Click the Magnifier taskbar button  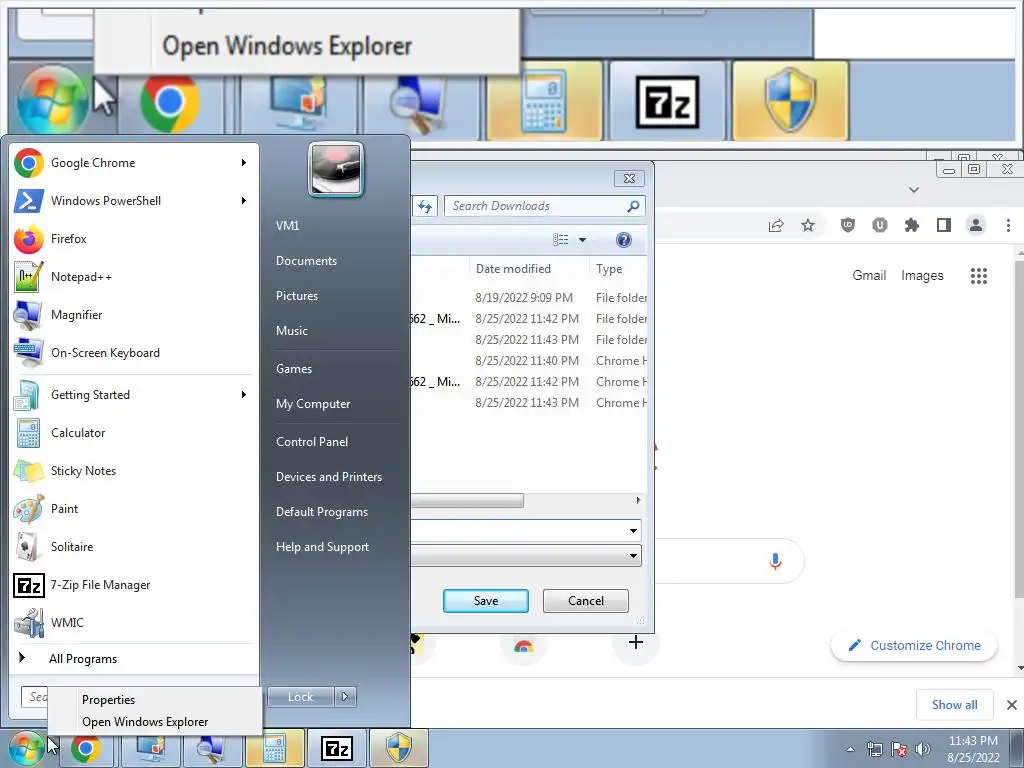click(213, 748)
